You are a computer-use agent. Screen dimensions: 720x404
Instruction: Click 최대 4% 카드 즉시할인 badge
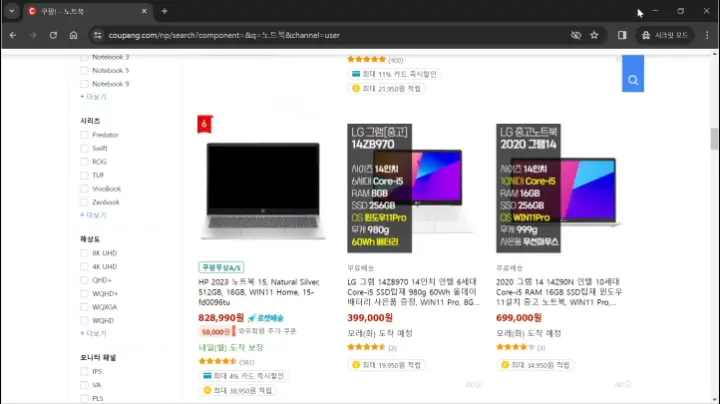click(243, 376)
